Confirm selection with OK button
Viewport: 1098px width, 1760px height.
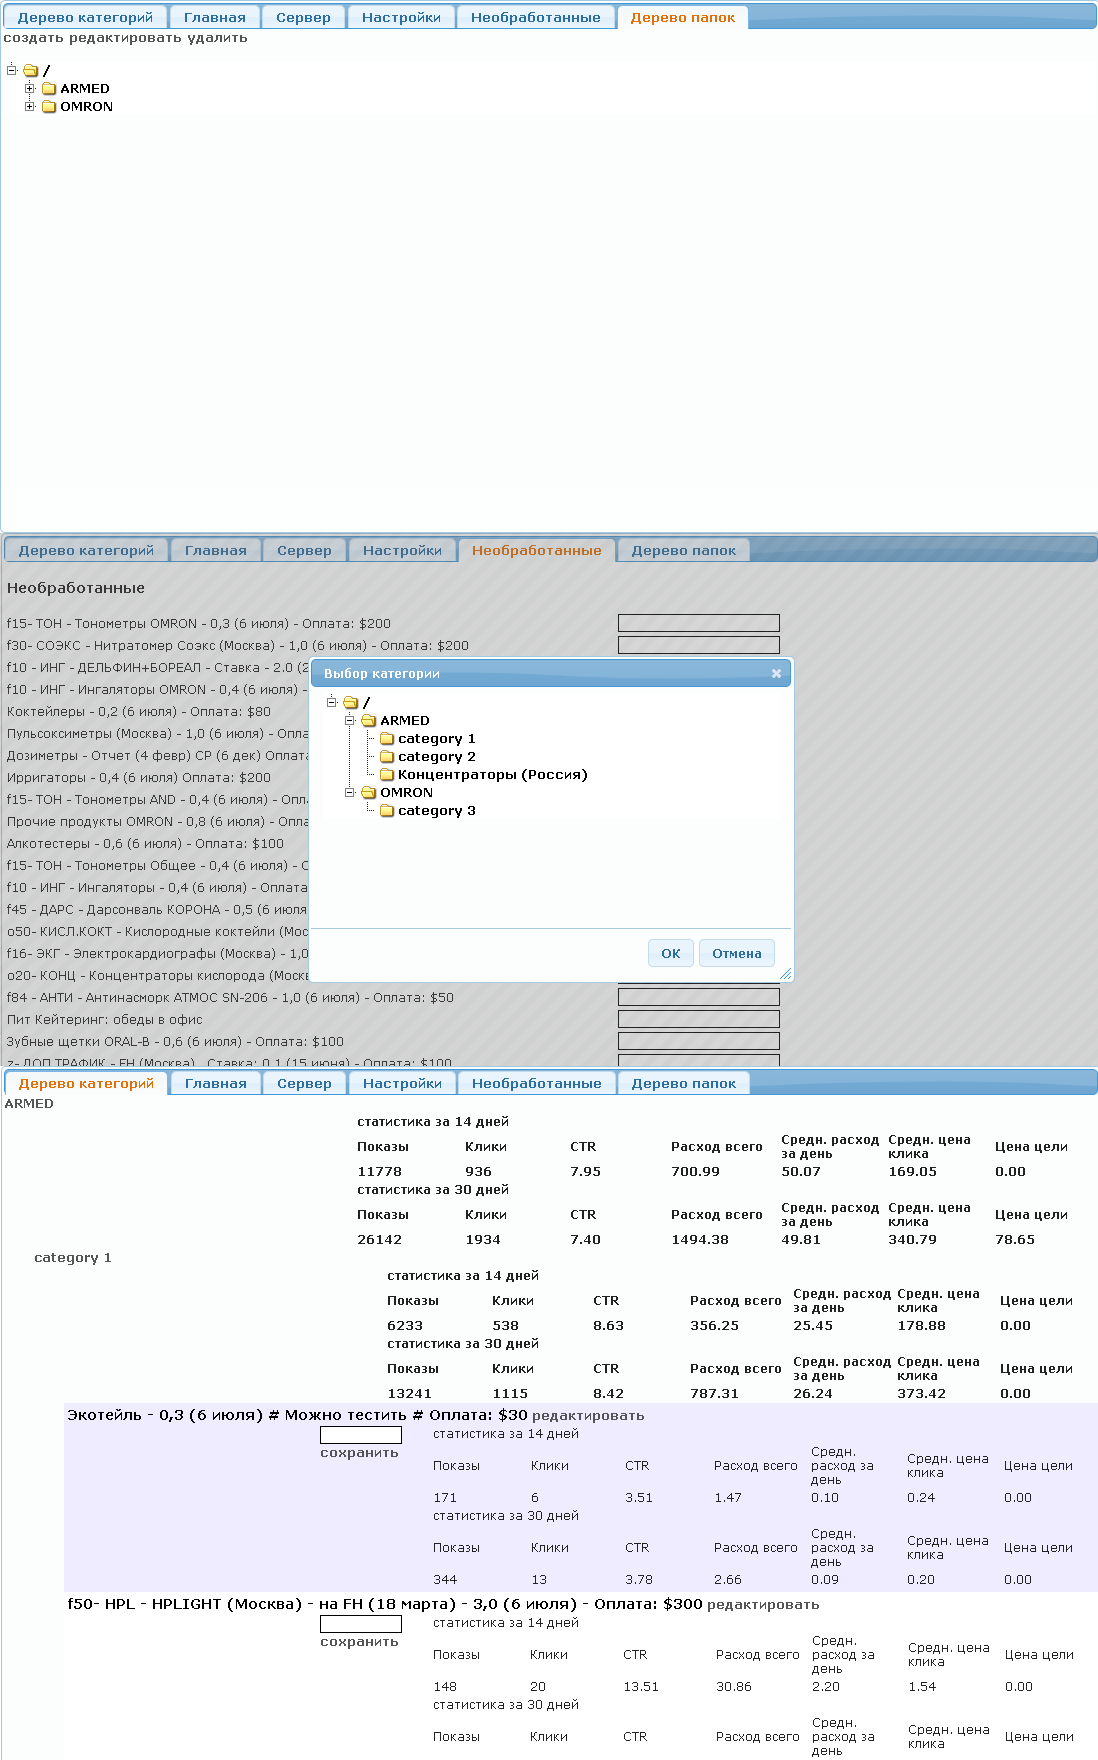(670, 953)
